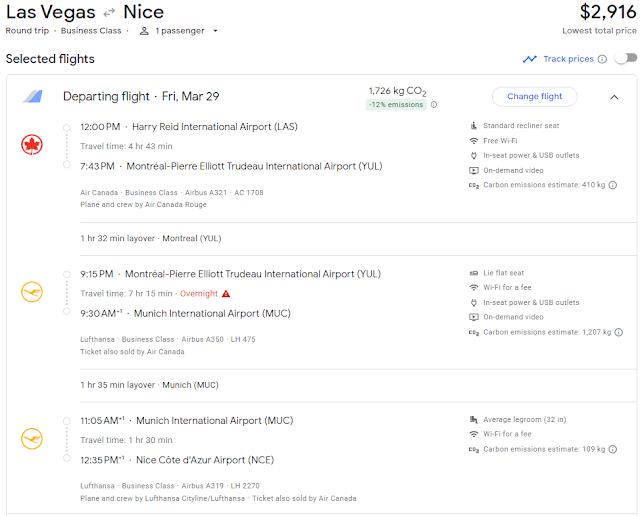Click the Track prices info icon

click(602, 59)
